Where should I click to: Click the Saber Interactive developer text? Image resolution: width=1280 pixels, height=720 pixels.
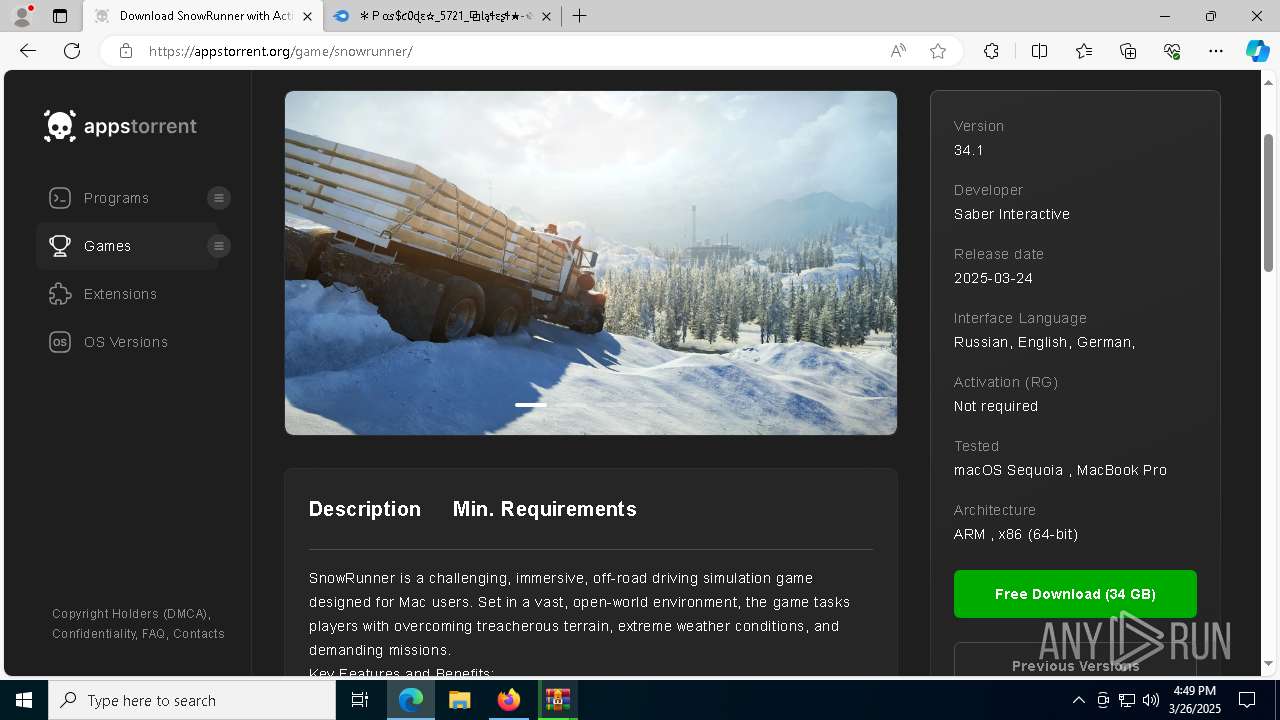1012,214
